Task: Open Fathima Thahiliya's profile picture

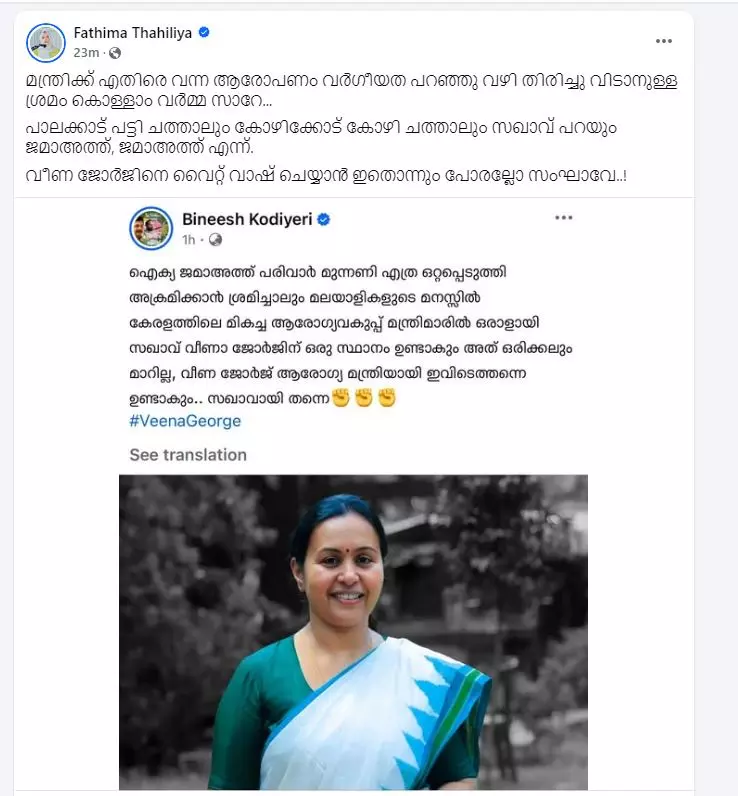Action: (46, 43)
